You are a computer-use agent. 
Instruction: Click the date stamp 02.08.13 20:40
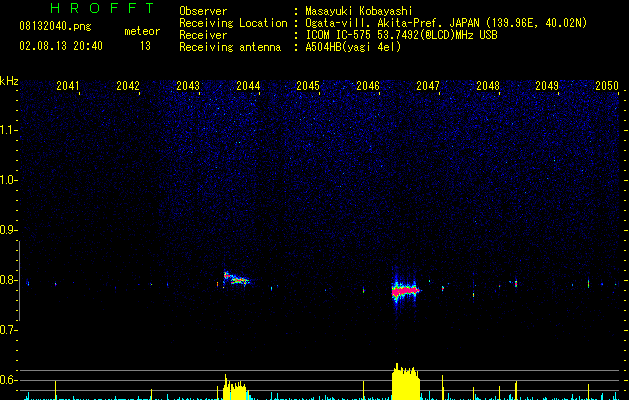61,46
